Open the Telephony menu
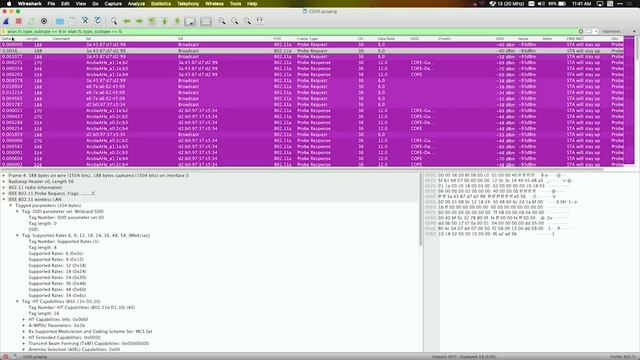 (x=188, y=4)
